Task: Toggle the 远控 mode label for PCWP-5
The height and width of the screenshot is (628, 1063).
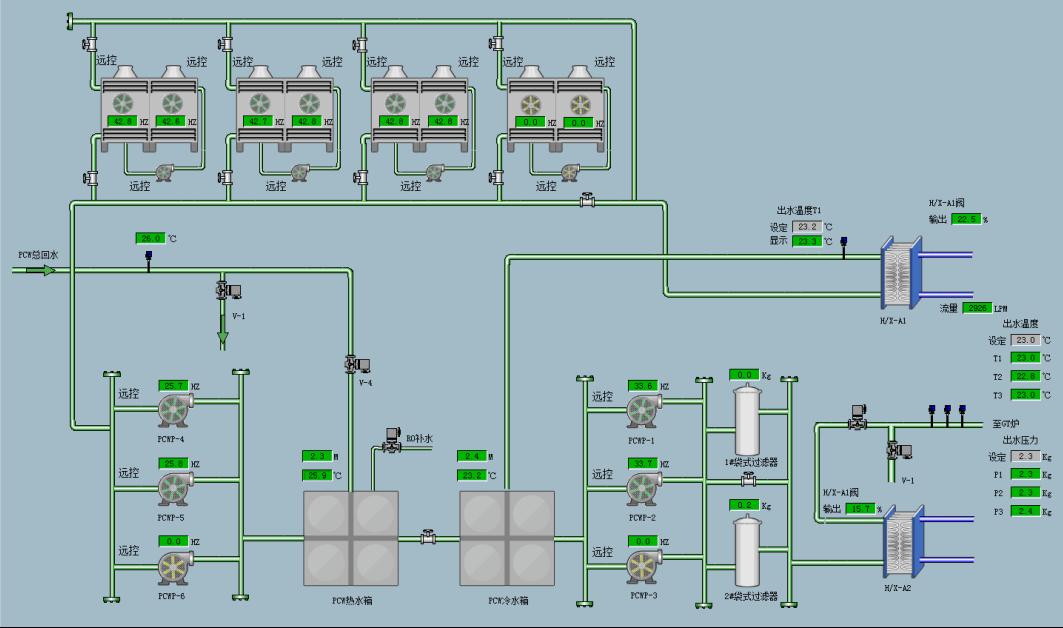Action: 129,473
